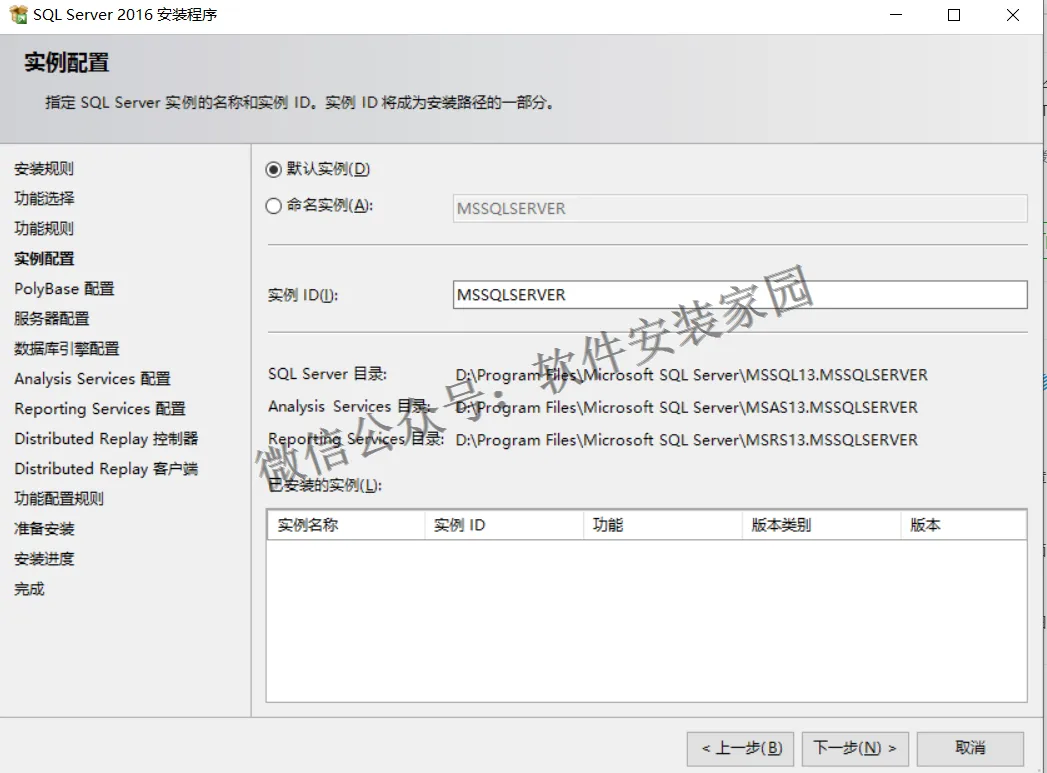Screen dimensions: 1047x773
Task: Open the Distributed Replay 客户端 step
Action: [x=106, y=469]
